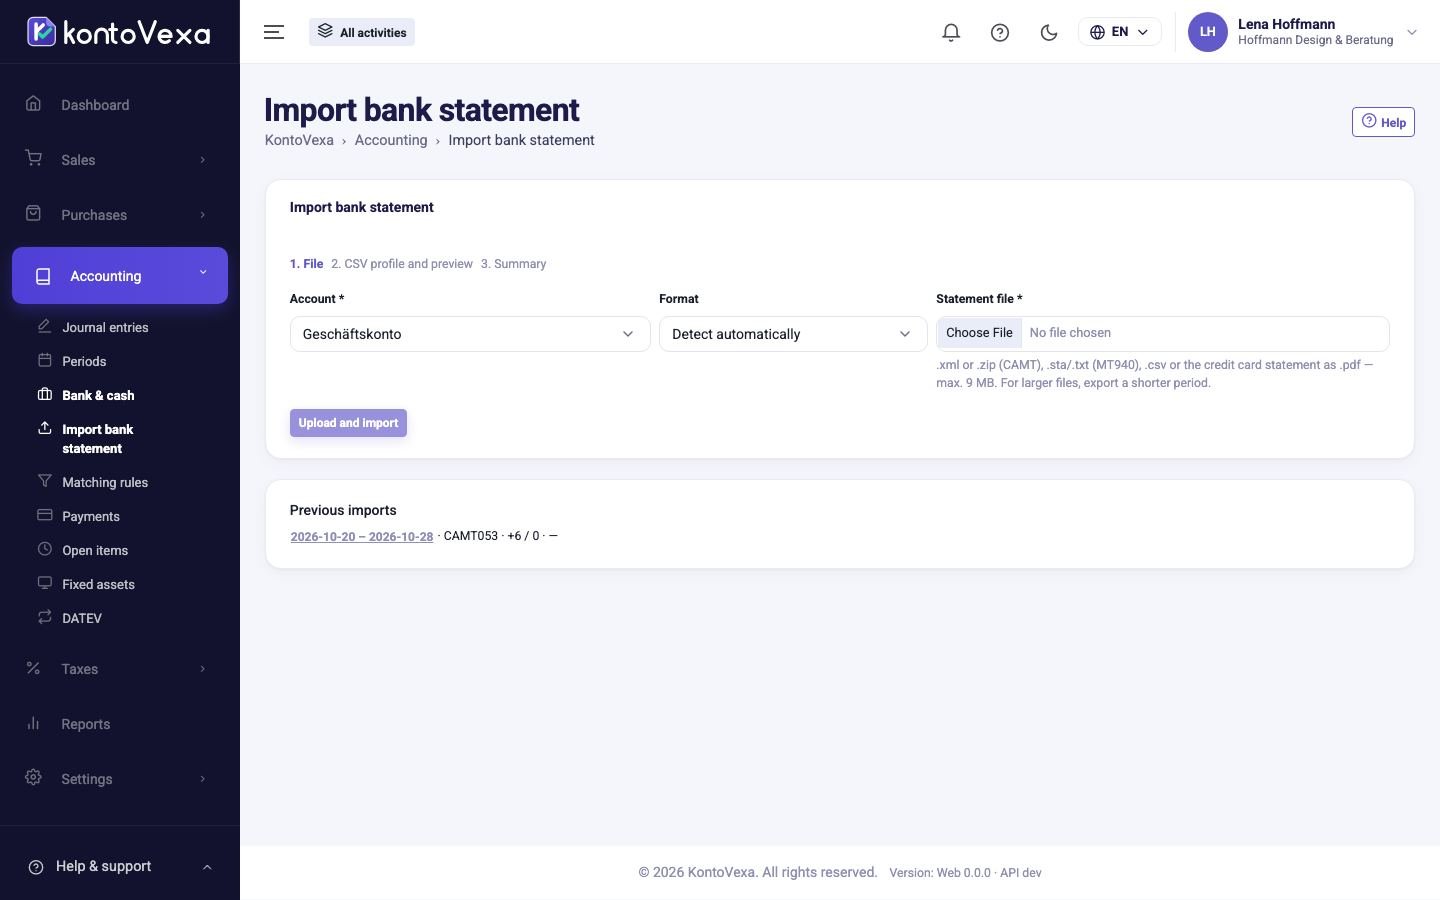The image size is (1440, 900).
Task: Click the Import bank statement upload icon
Action: tap(44, 428)
